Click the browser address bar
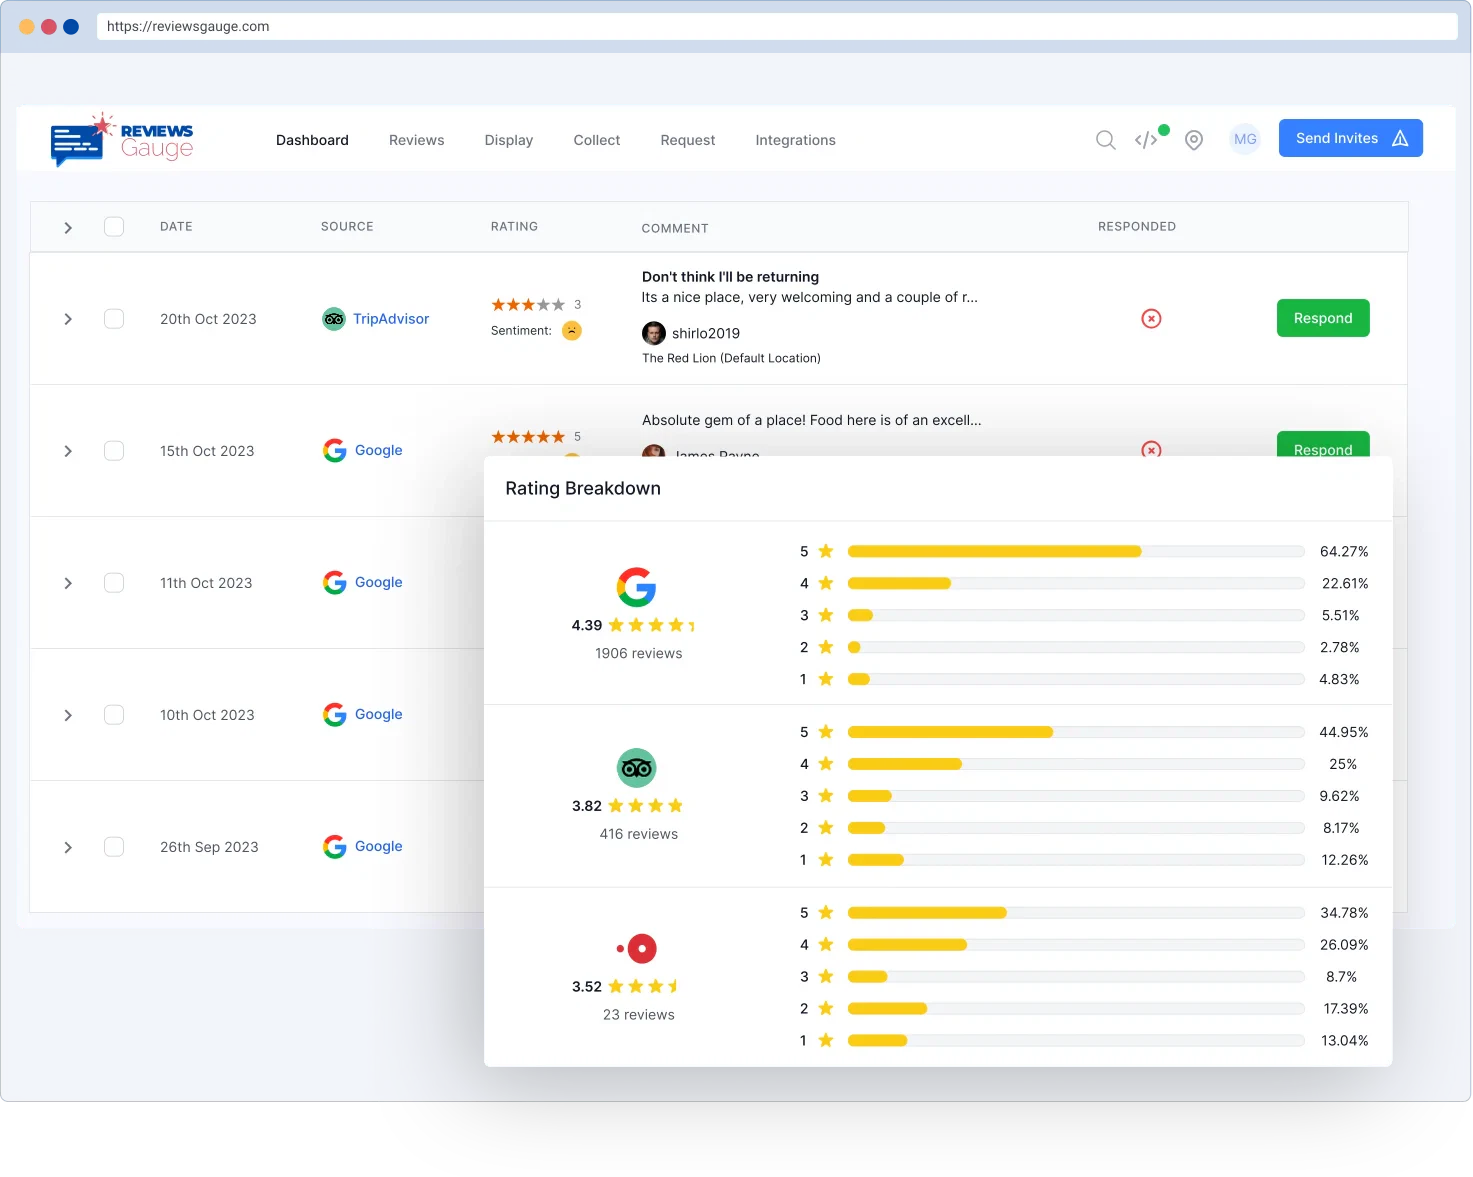Viewport: 1473px width, 1177px height. (776, 26)
